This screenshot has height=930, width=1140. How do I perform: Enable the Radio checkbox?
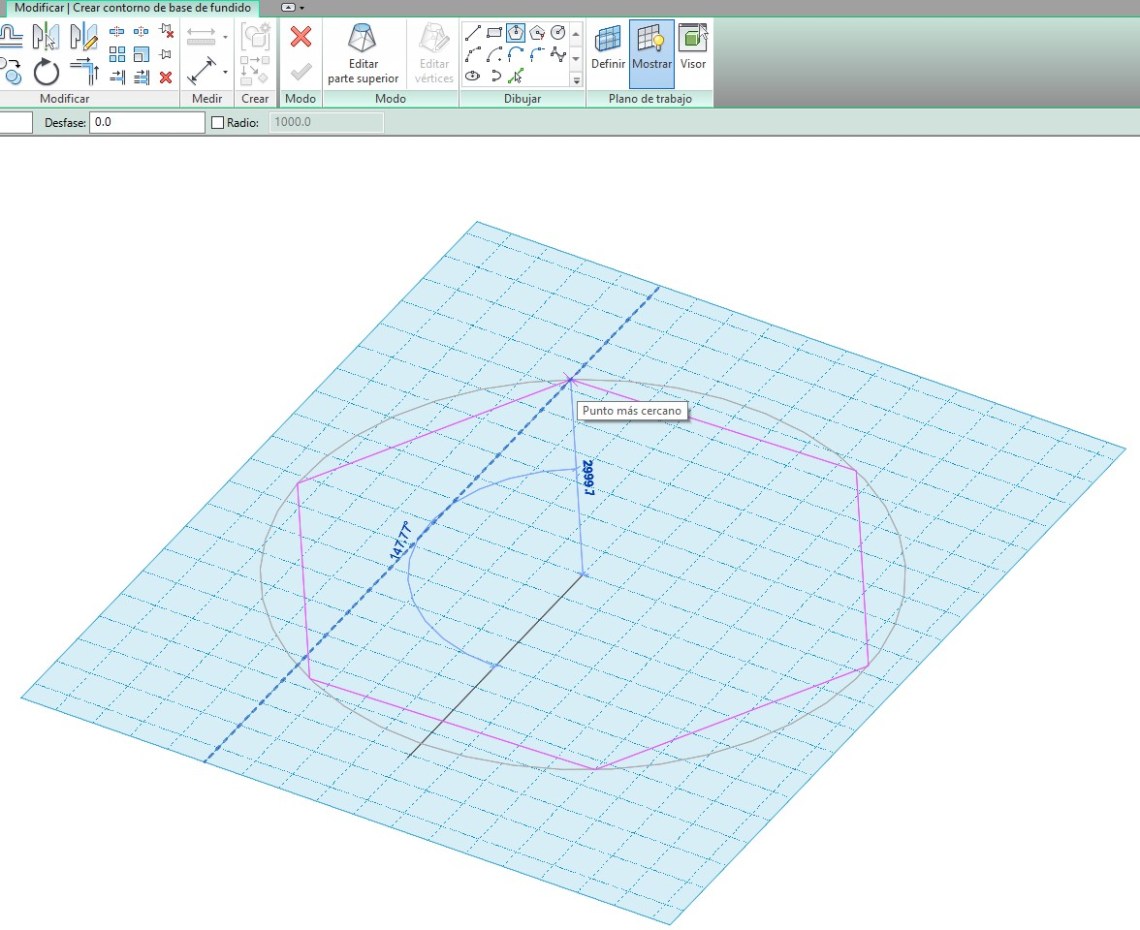(218, 123)
